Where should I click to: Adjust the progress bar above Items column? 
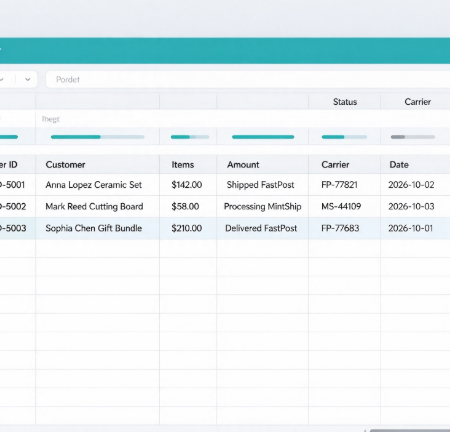tap(190, 137)
